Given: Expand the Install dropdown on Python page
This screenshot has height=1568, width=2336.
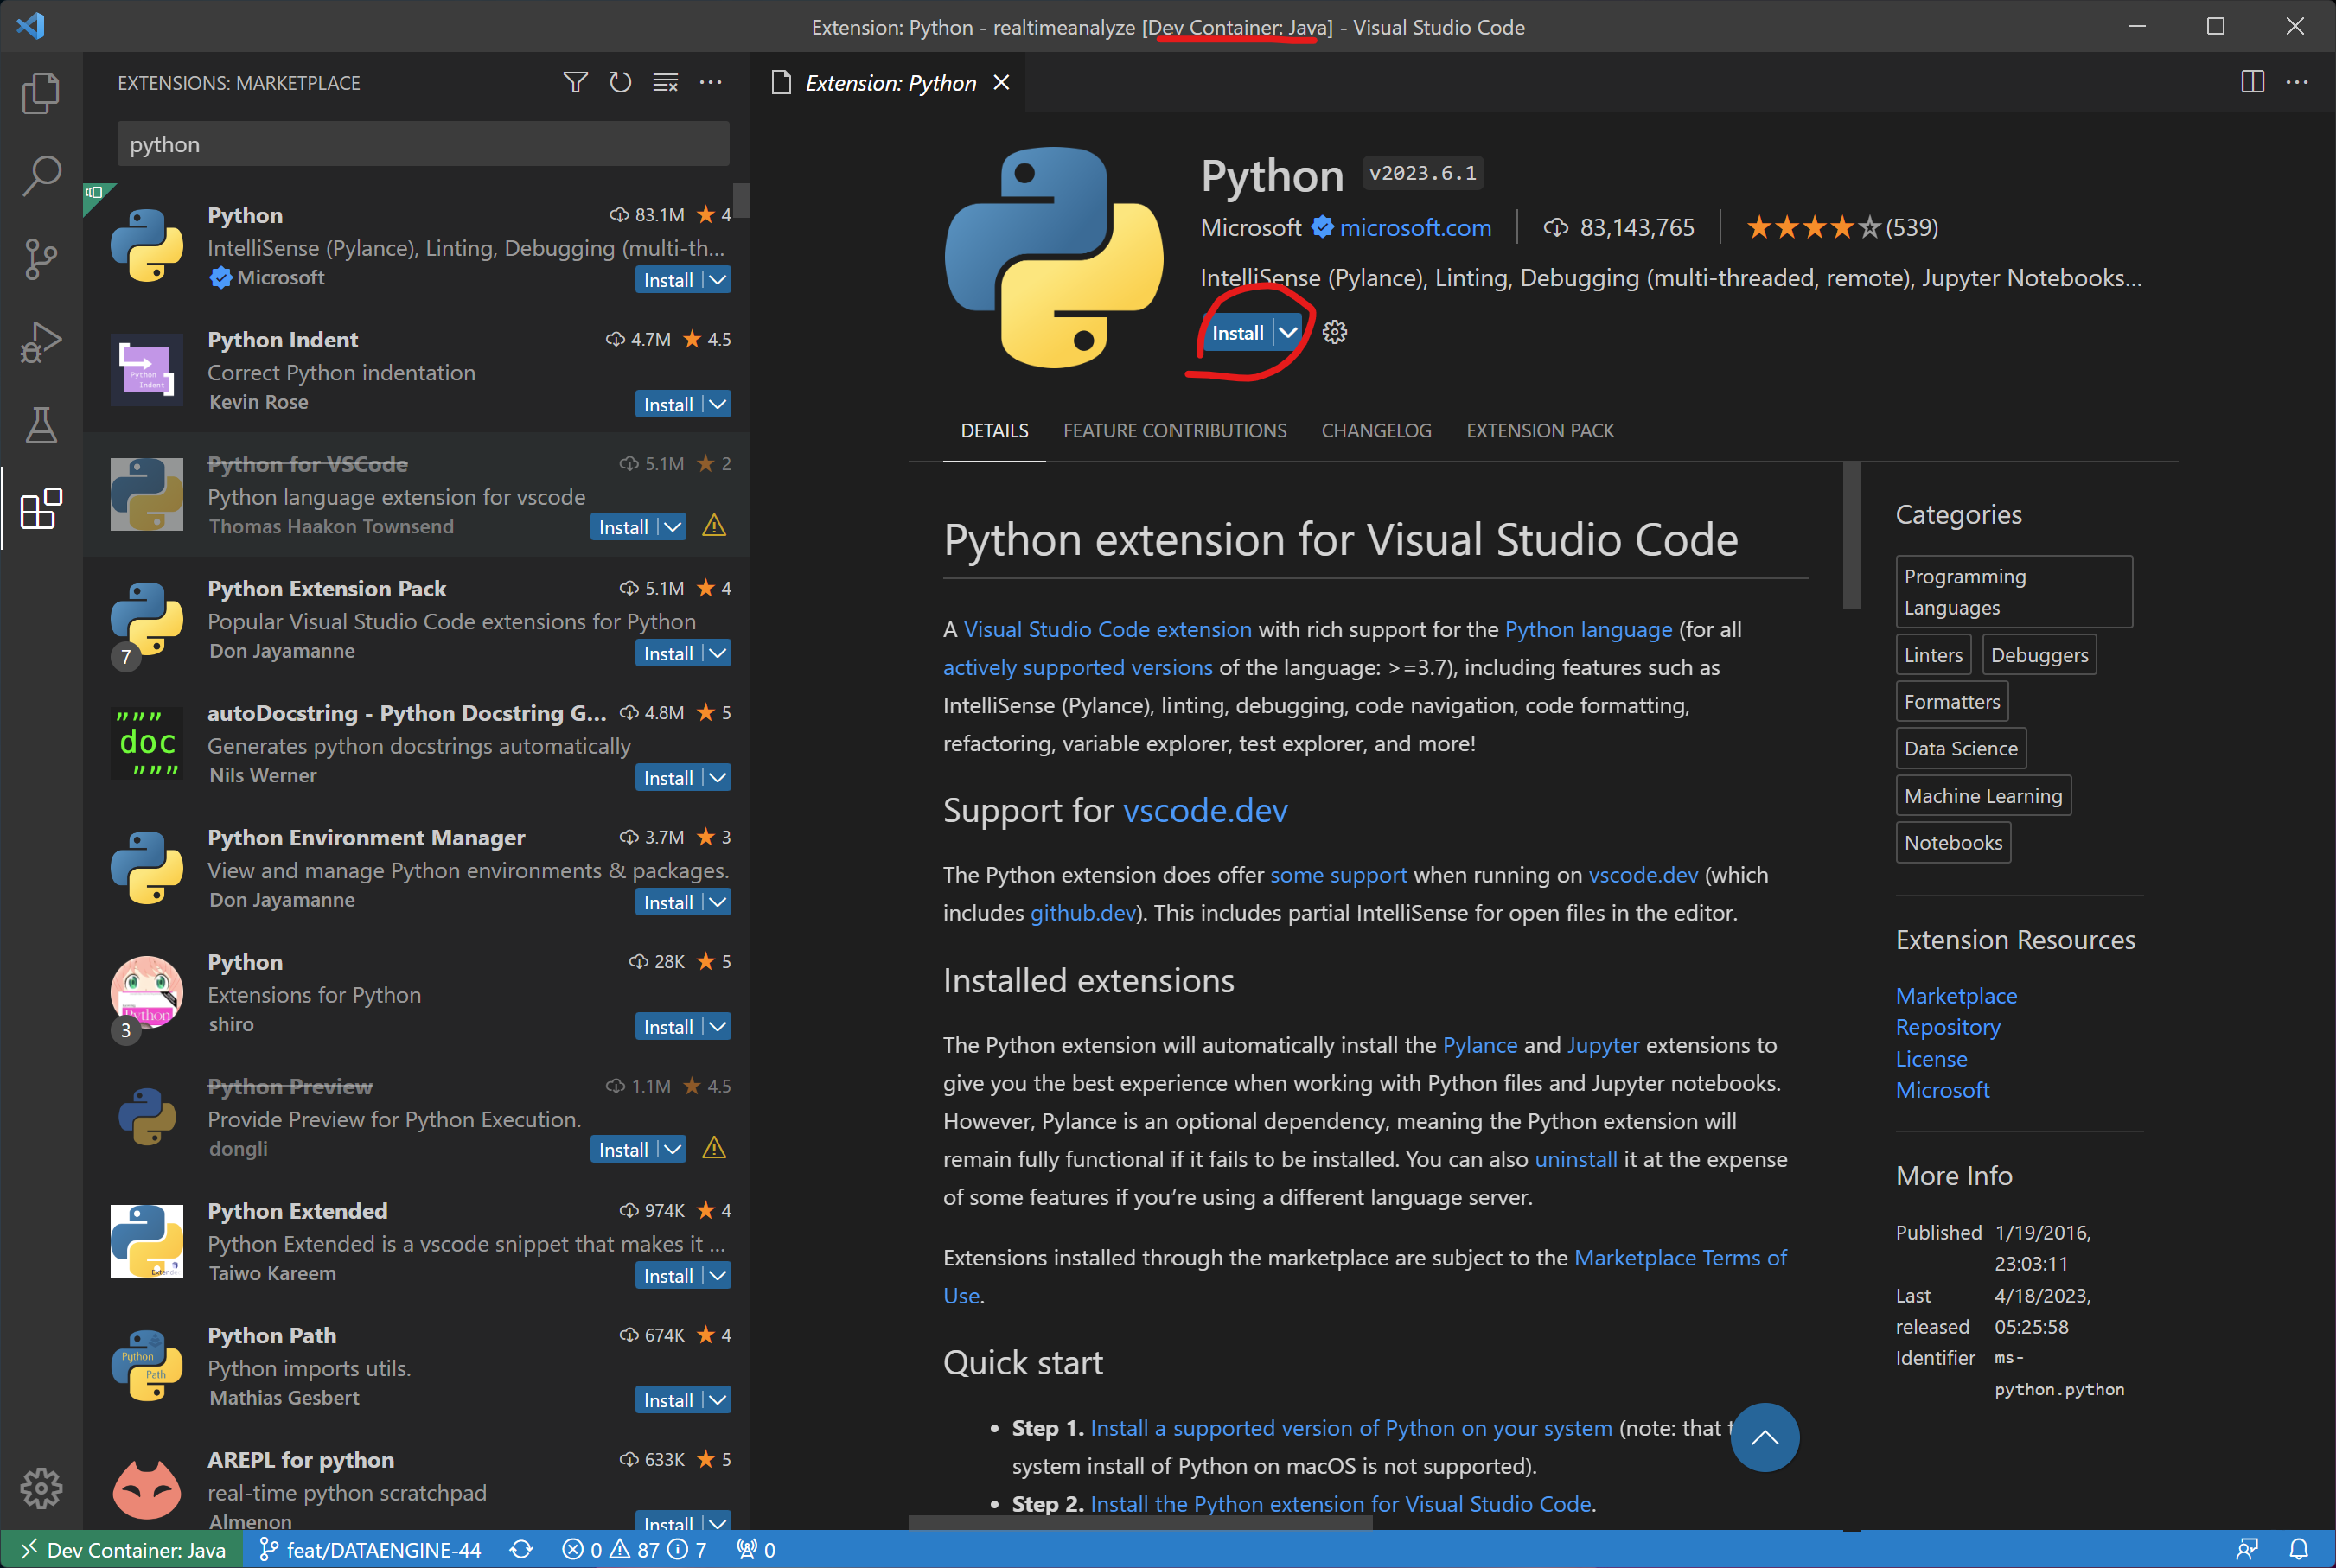Looking at the screenshot, I should point(1288,332).
